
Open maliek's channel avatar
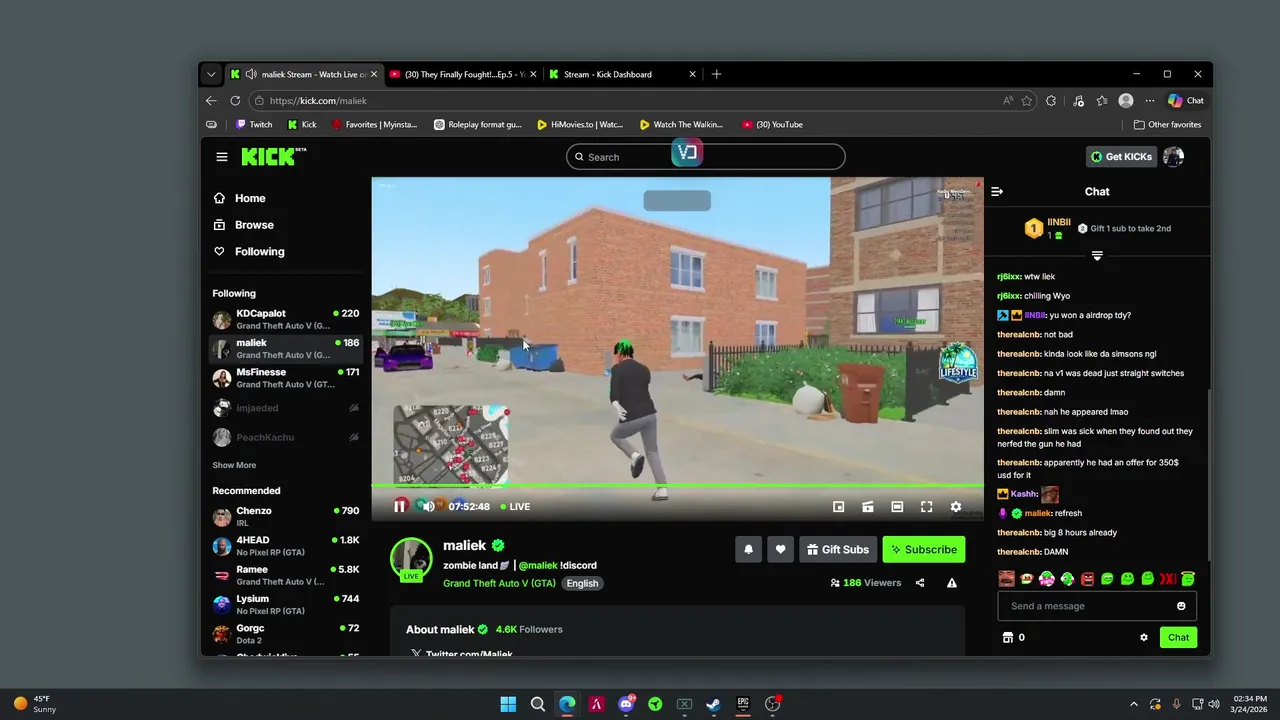pyautogui.click(x=411, y=559)
